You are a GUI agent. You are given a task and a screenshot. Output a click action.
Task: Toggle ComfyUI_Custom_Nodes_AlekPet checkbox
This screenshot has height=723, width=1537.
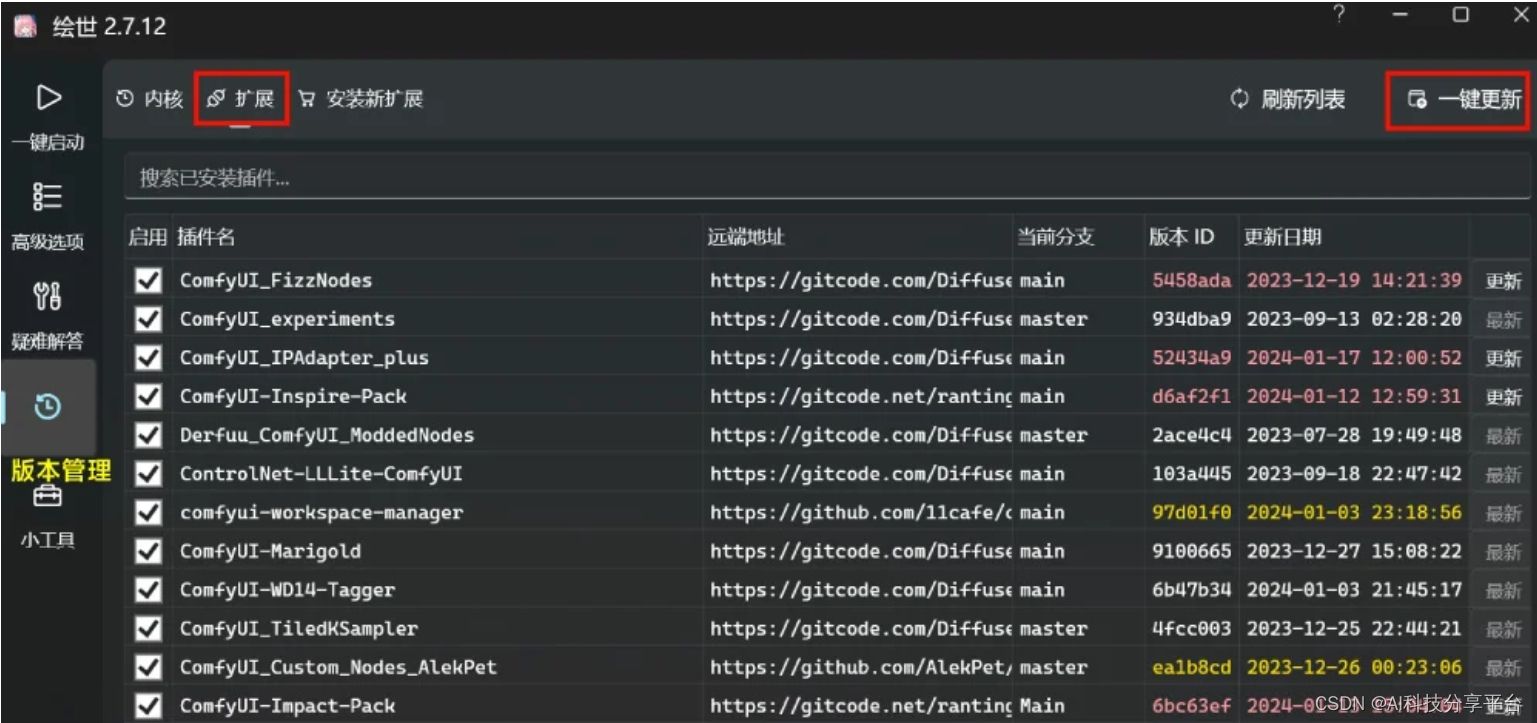tap(148, 668)
